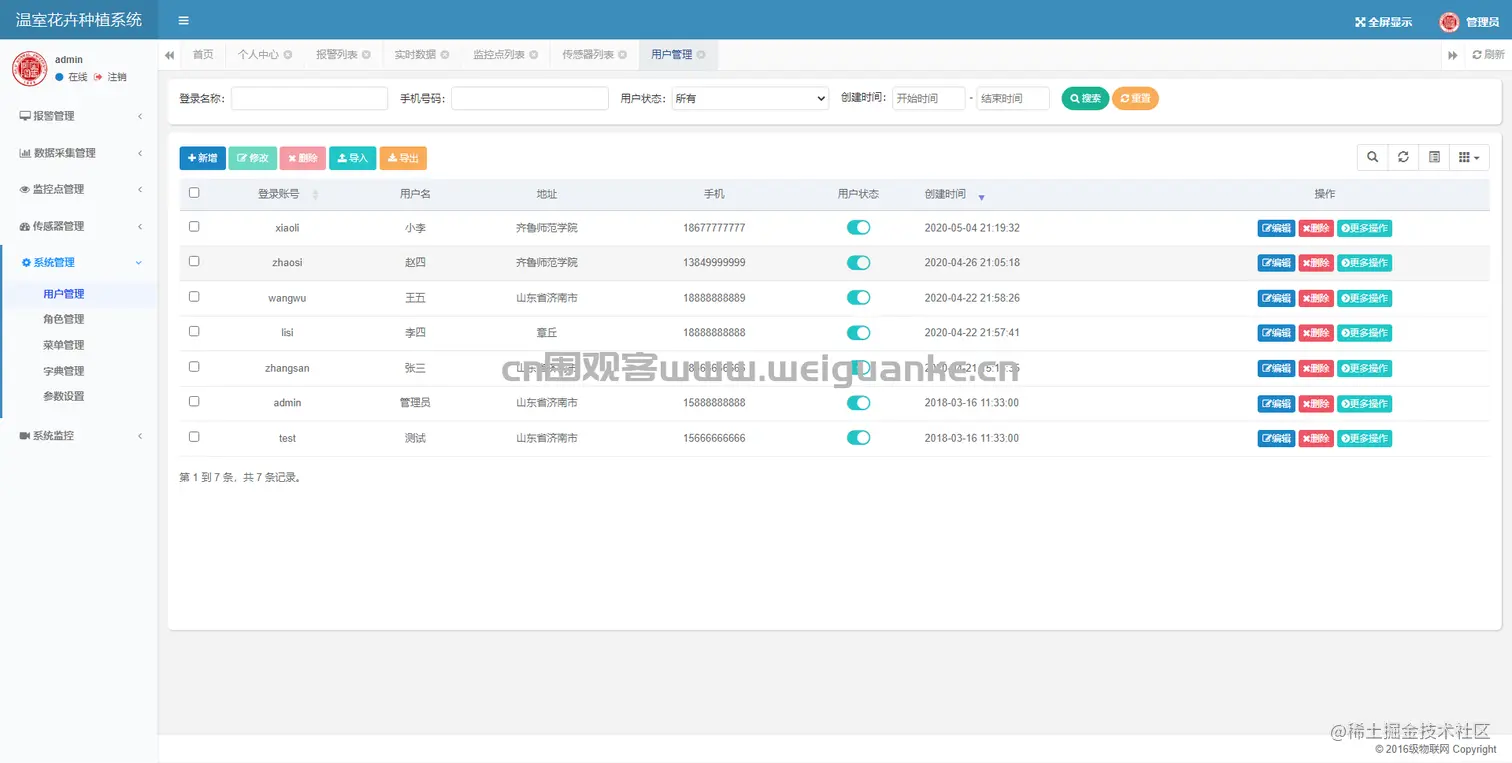This screenshot has height=763, width=1512.
Task: Click 编辑 for lisi row
Action: (1276, 333)
